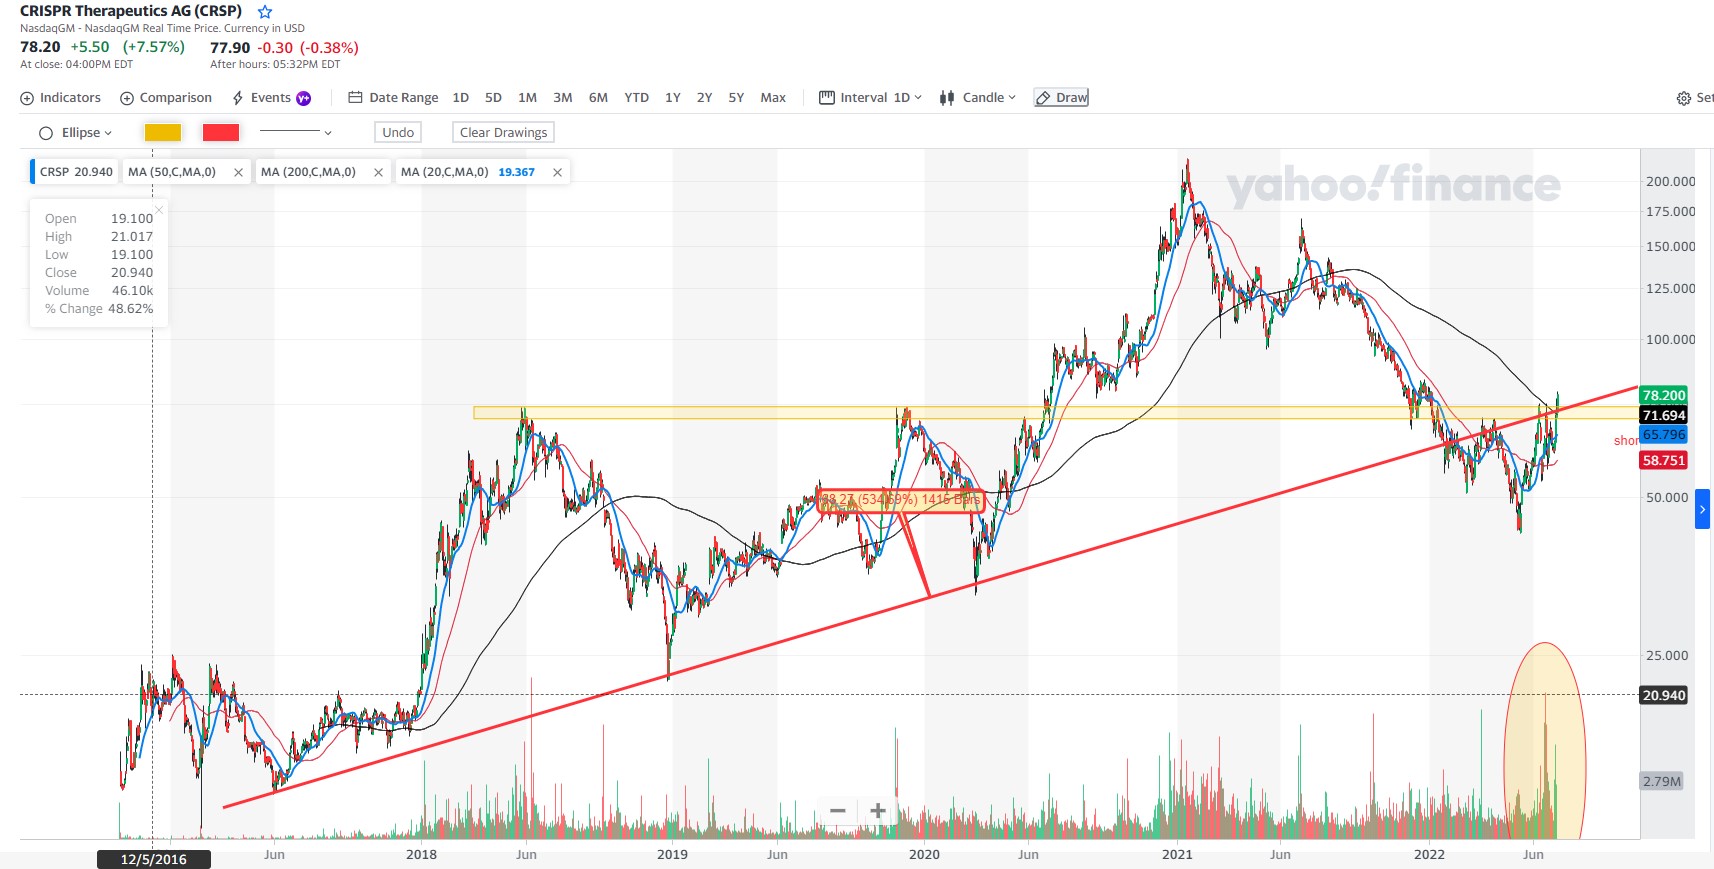Pick the yellow fill color swatch
Viewport: 1714px width, 869px height.
163,133
